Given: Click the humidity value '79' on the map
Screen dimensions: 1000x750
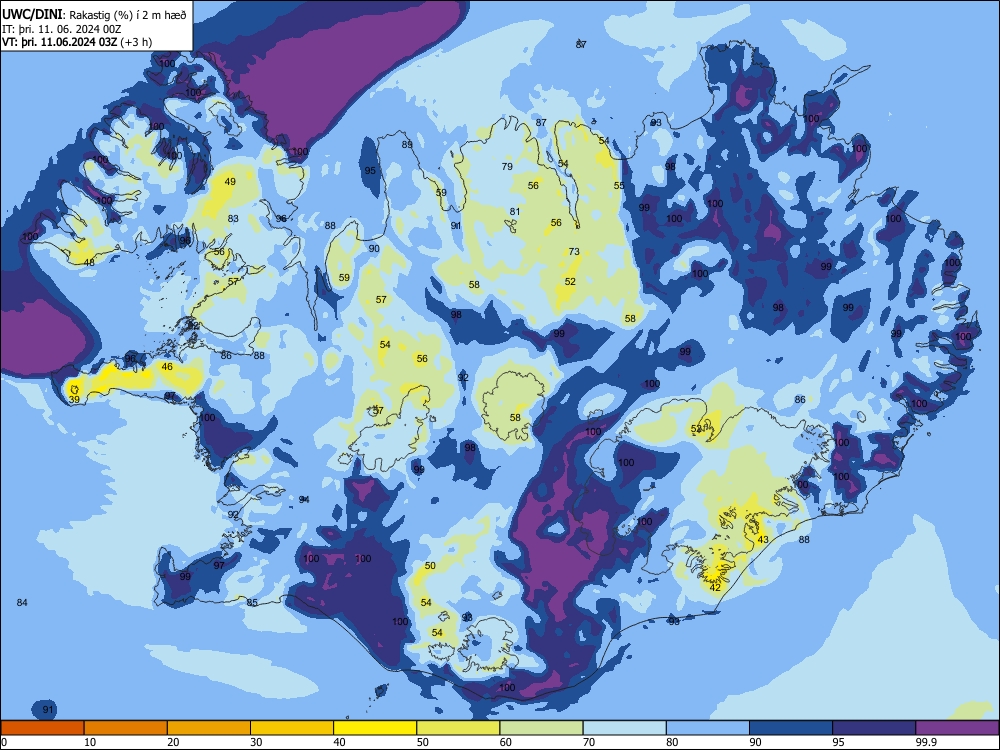Looking at the screenshot, I should click(507, 166).
